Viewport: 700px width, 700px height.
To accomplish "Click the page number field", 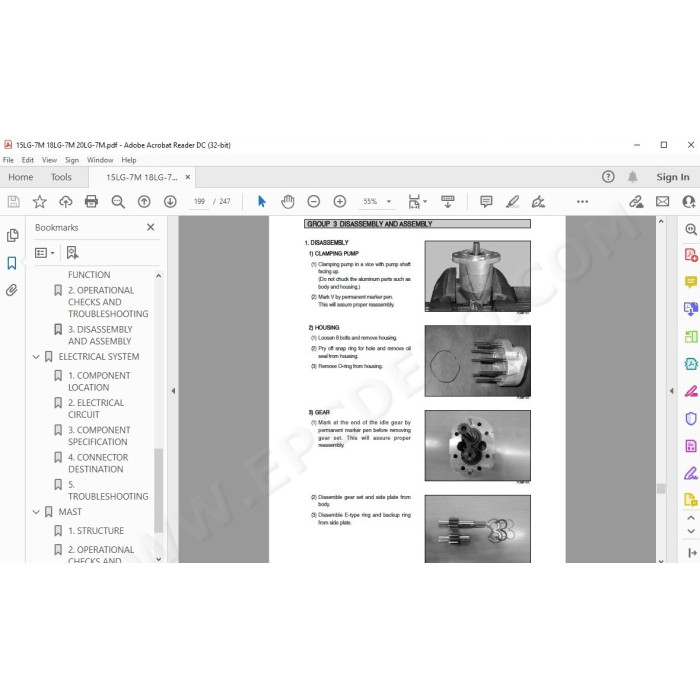I will (199, 202).
